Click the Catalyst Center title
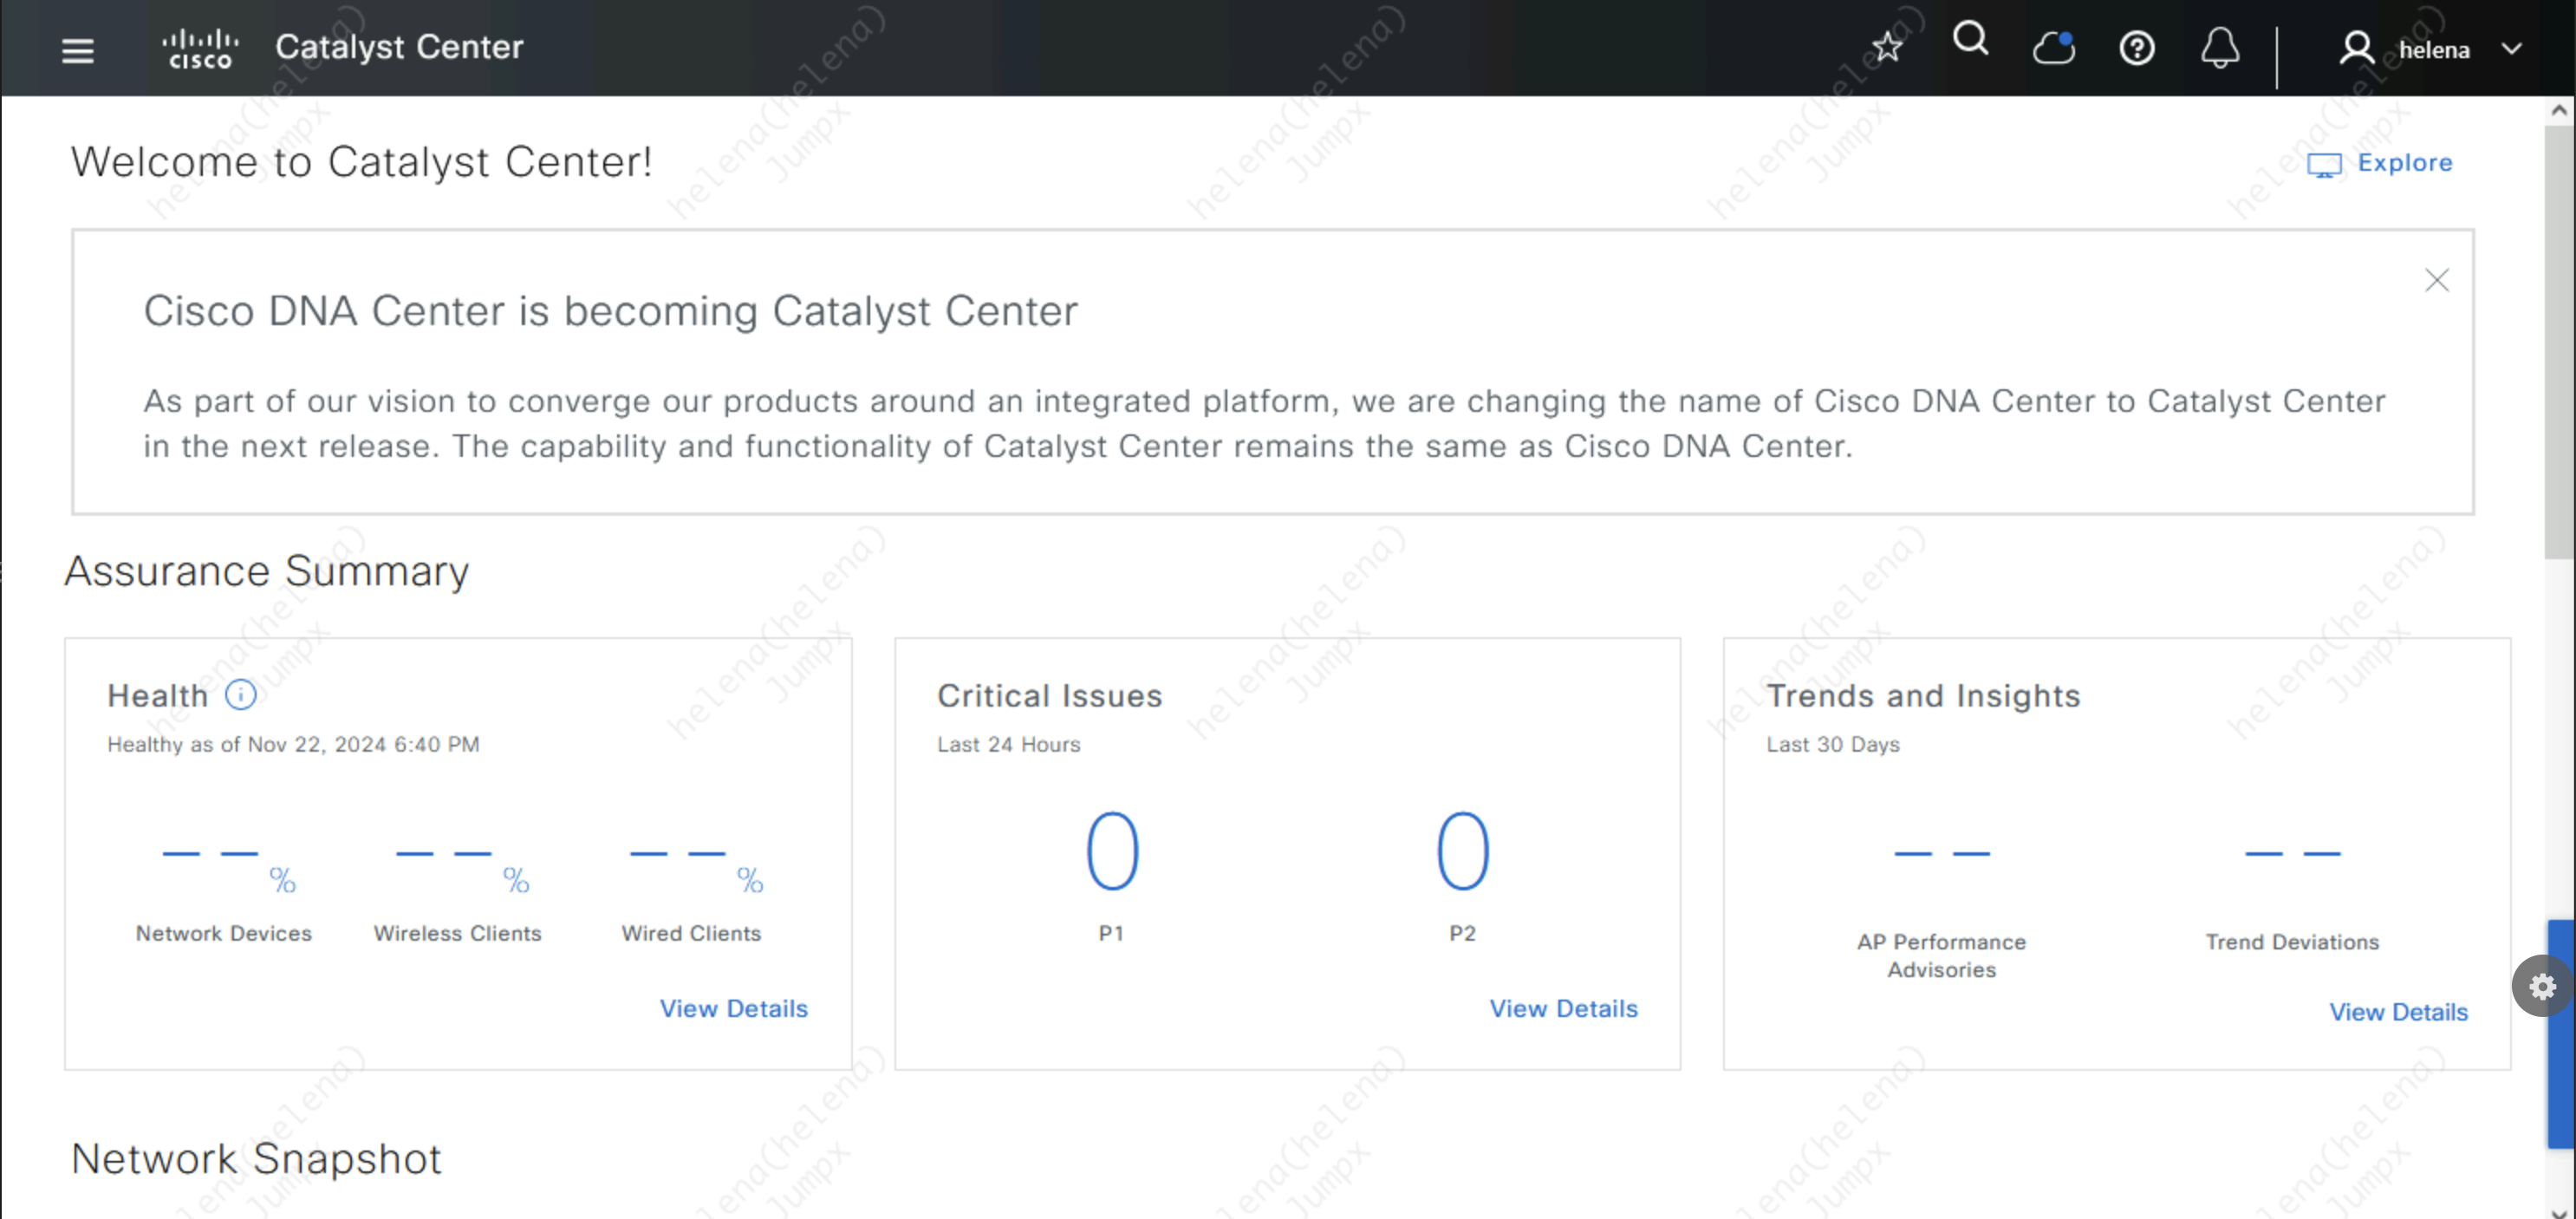This screenshot has width=2576, height=1219. 399,47
